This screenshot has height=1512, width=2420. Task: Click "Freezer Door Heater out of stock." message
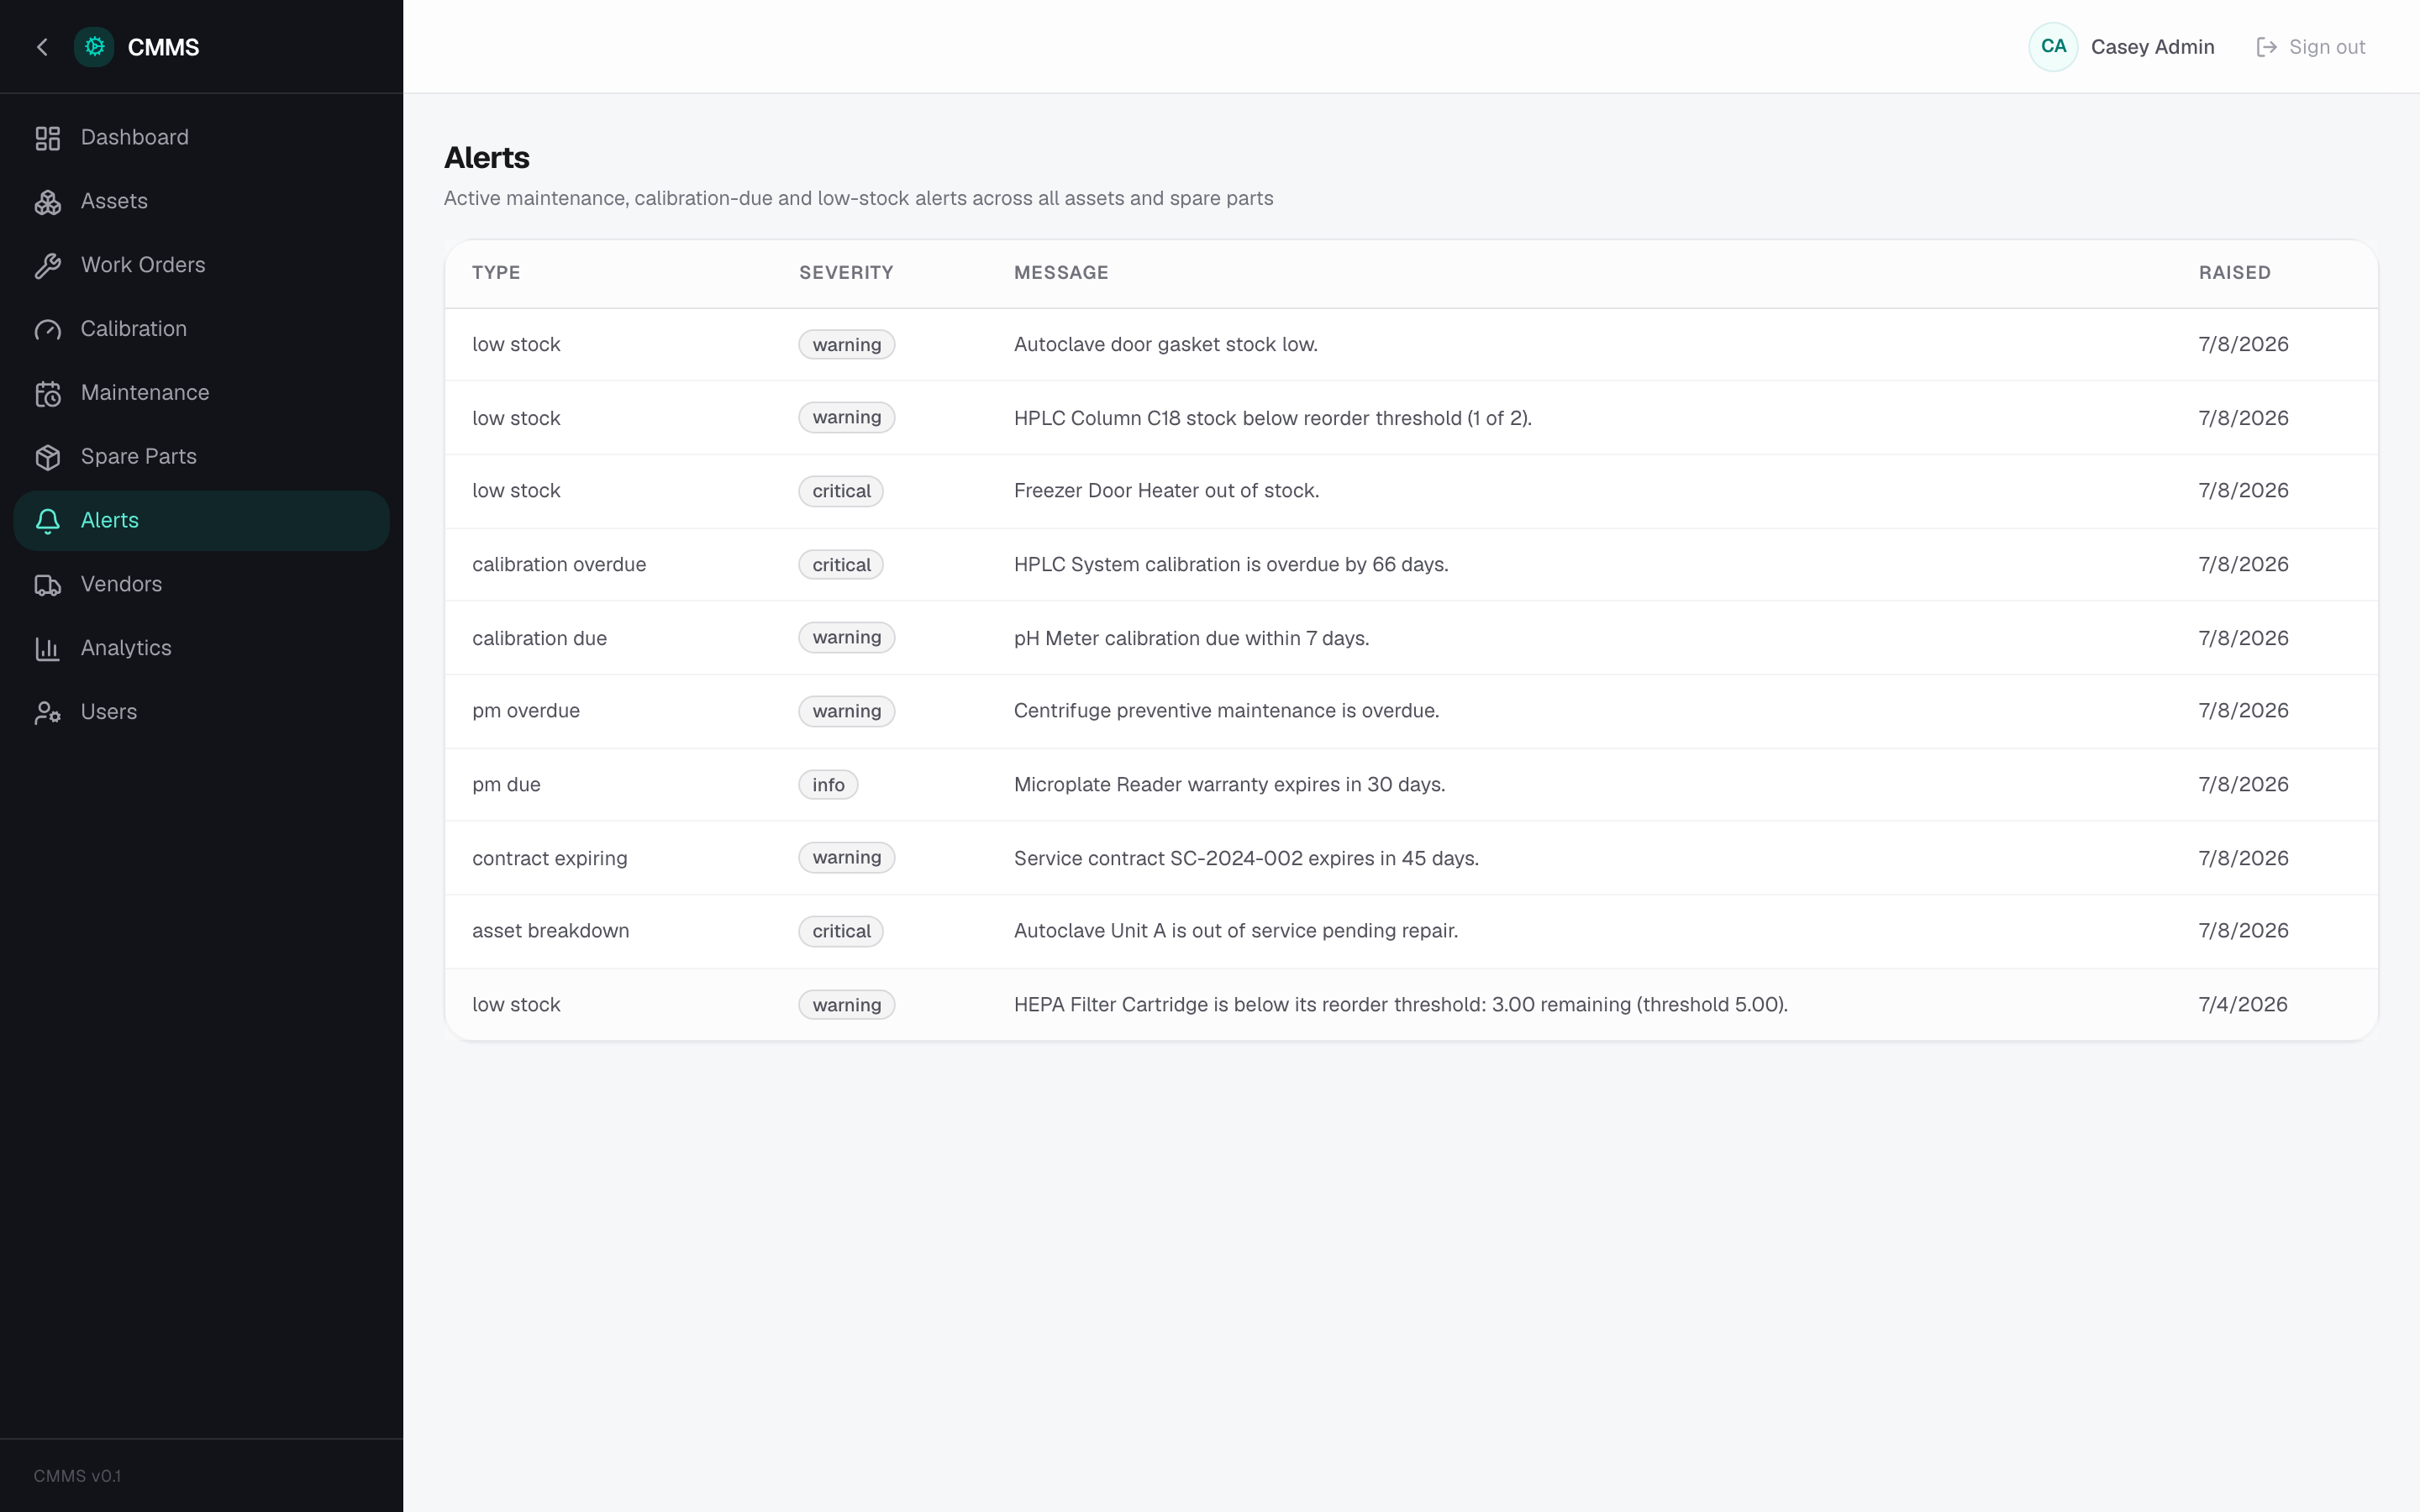(1166, 491)
